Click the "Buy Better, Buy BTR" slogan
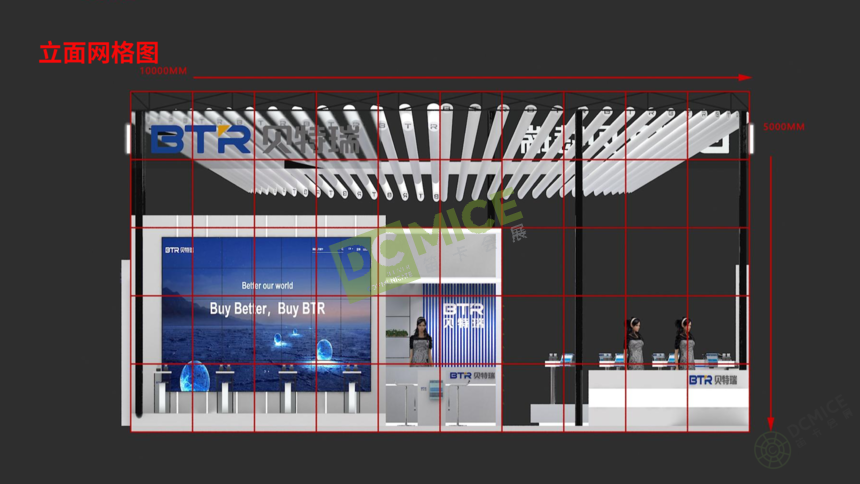860x484 pixels. (267, 308)
